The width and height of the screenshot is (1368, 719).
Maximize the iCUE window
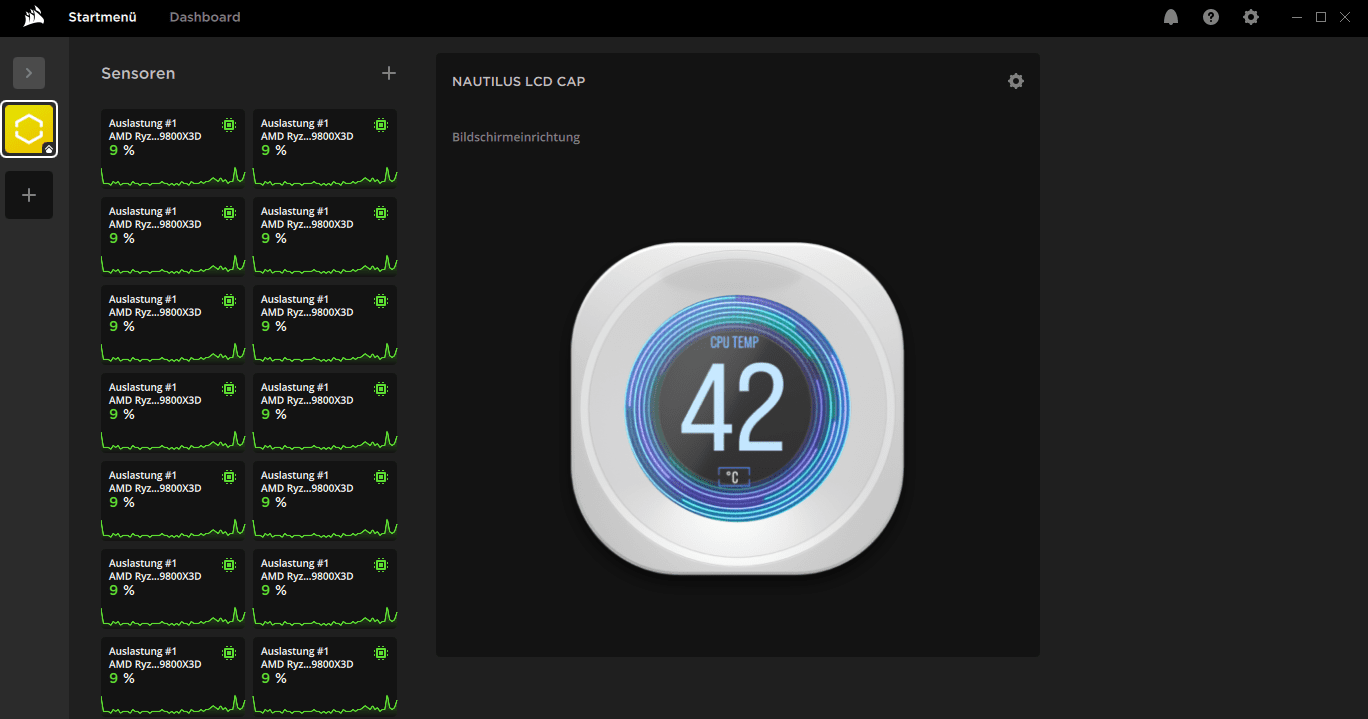1321,17
